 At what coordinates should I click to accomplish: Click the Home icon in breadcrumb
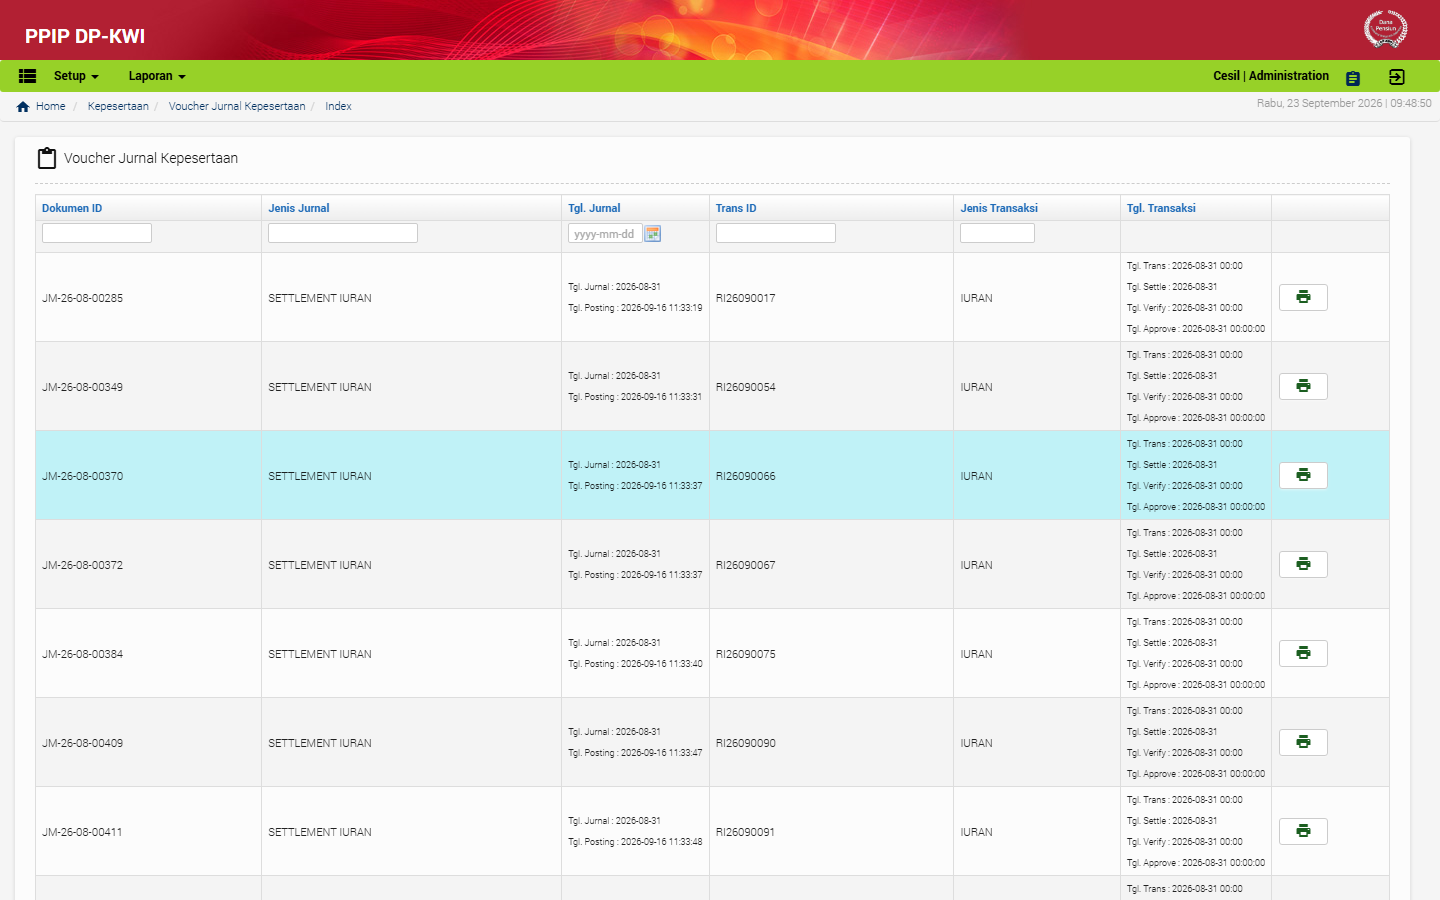23,106
